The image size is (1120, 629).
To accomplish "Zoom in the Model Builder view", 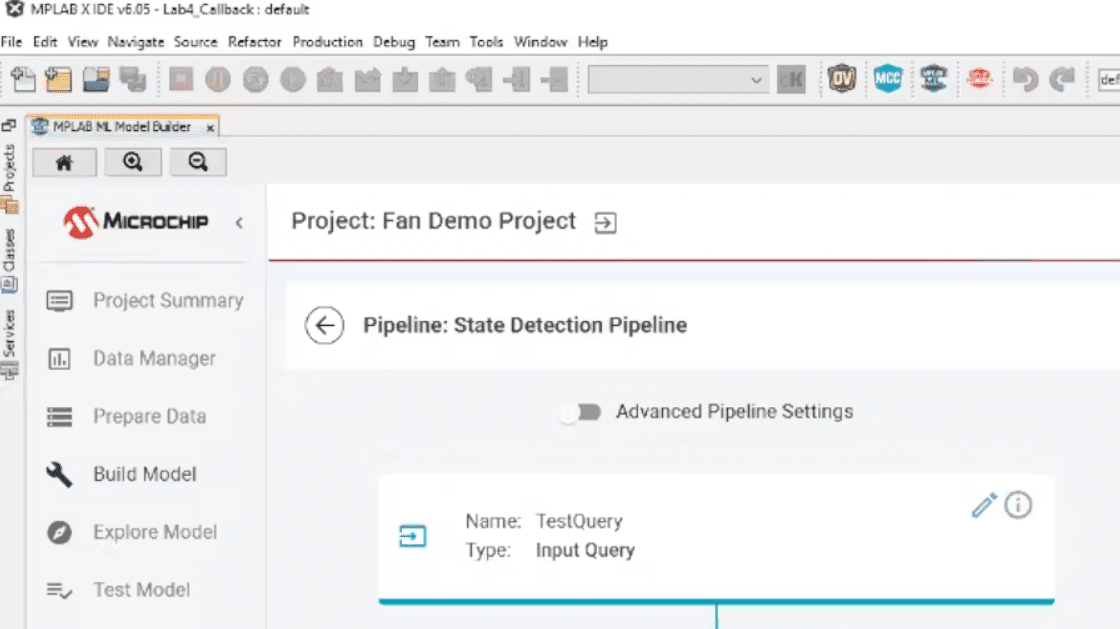I will pyautogui.click(x=133, y=163).
